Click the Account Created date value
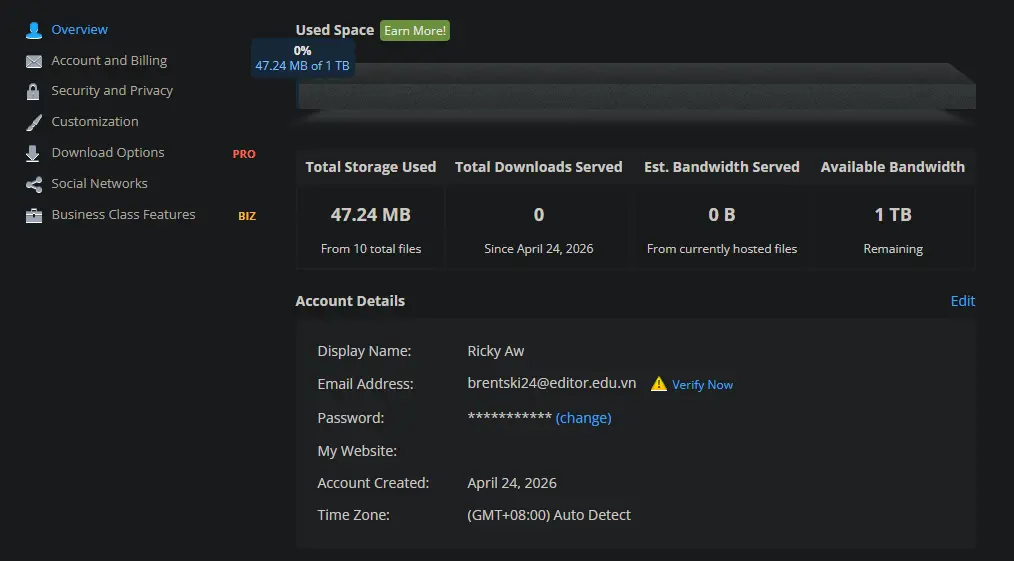 point(512,483)
